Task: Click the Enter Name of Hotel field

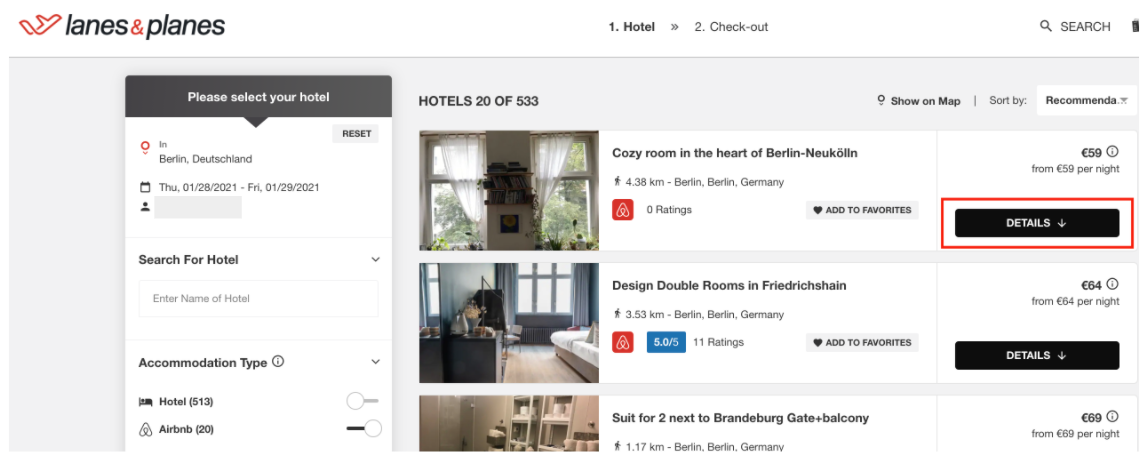Action: tap(258, 298)
